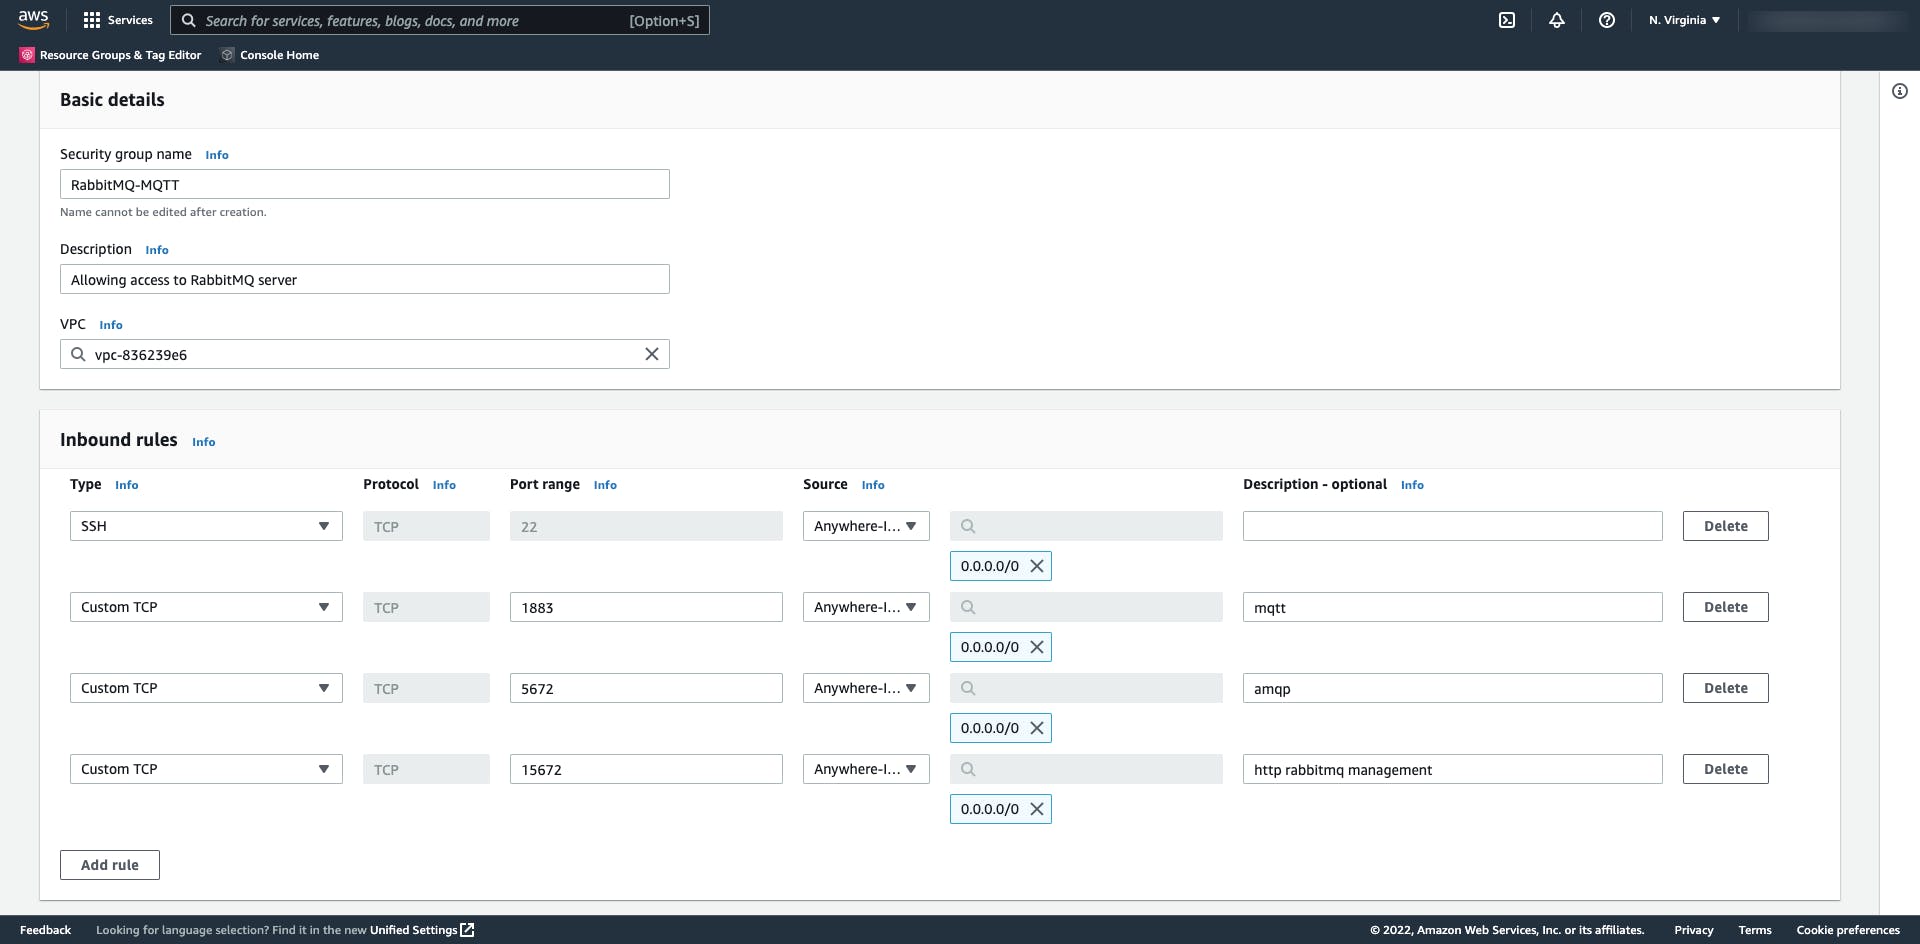Remove 0.0.0.0/0 from the 5672 rule
This screenshot has width=1920, height=944.
click(1037, 728)
